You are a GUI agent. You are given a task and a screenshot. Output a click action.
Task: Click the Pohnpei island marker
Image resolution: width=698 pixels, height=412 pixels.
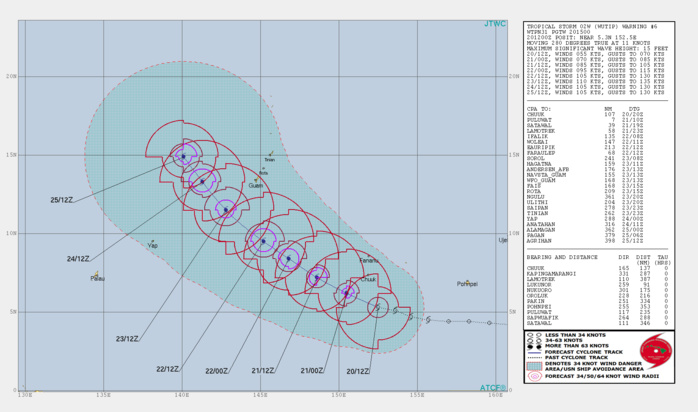click(466, 282)
